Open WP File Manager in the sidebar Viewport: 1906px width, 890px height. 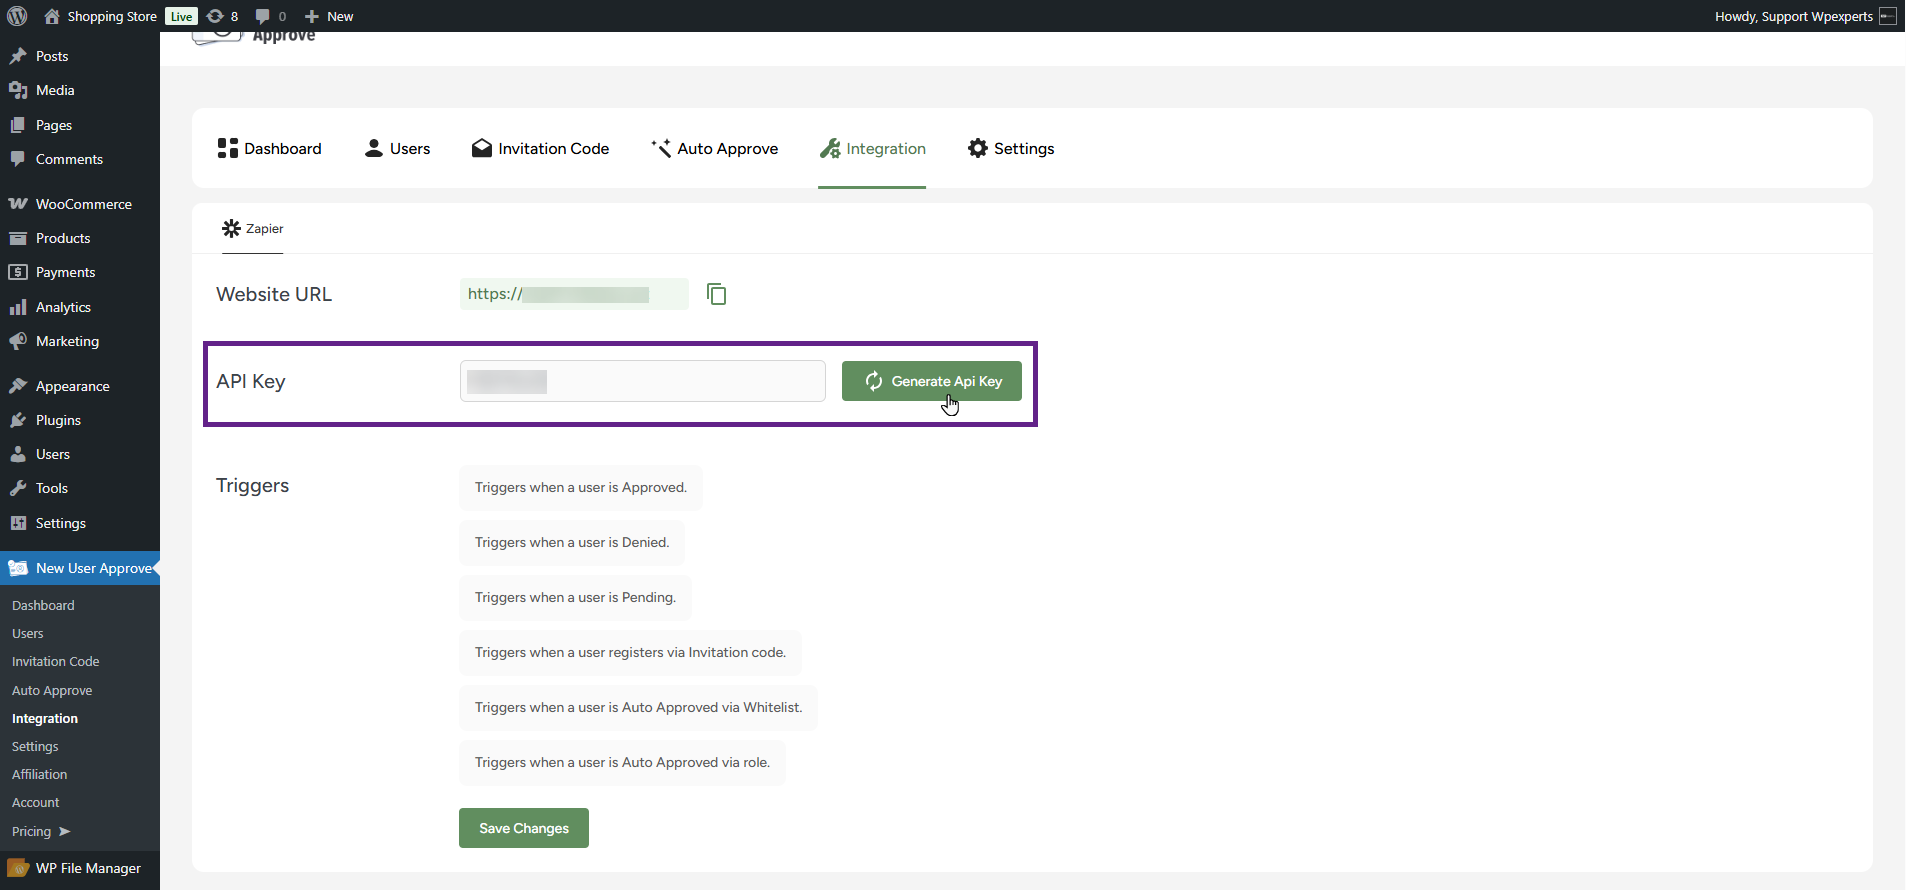[x=88, y=868]
